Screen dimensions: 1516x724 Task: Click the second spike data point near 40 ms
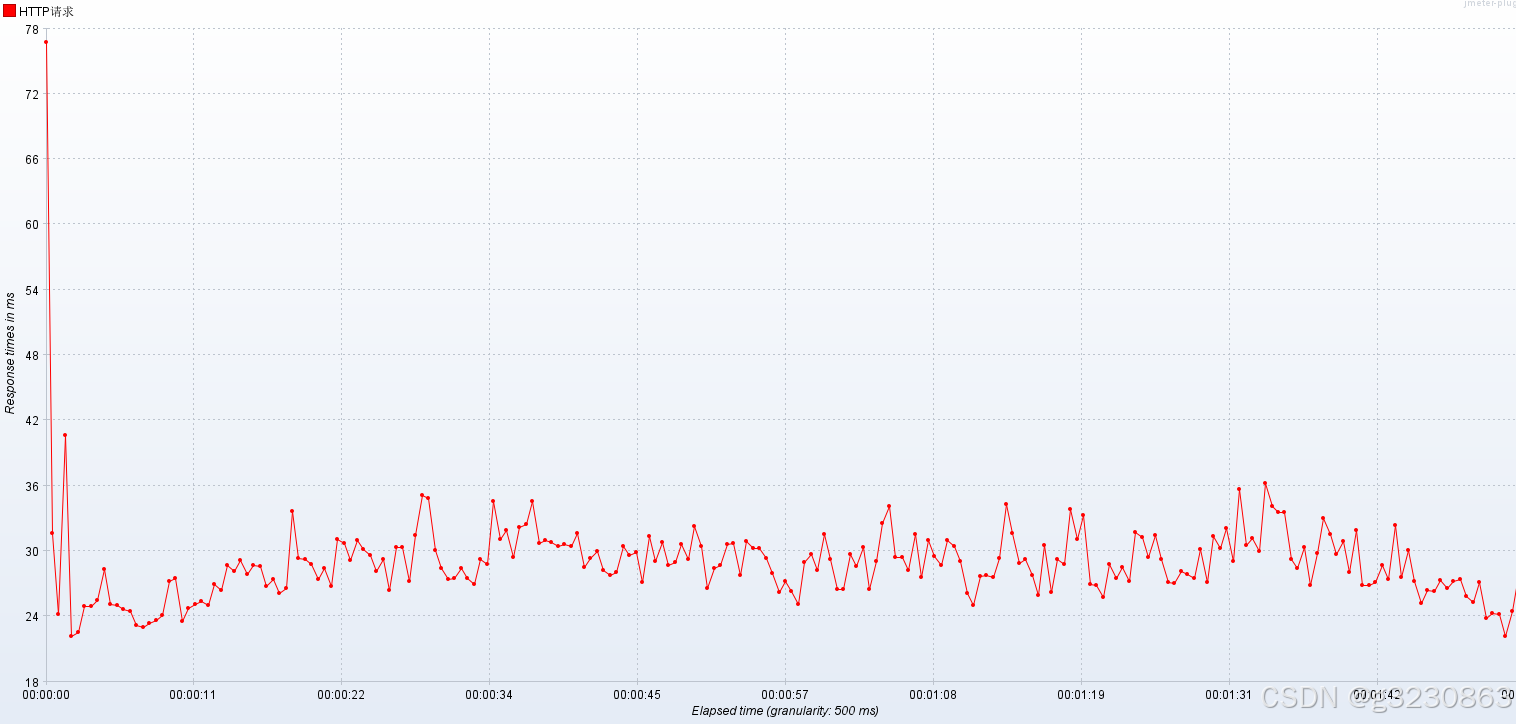65,435
